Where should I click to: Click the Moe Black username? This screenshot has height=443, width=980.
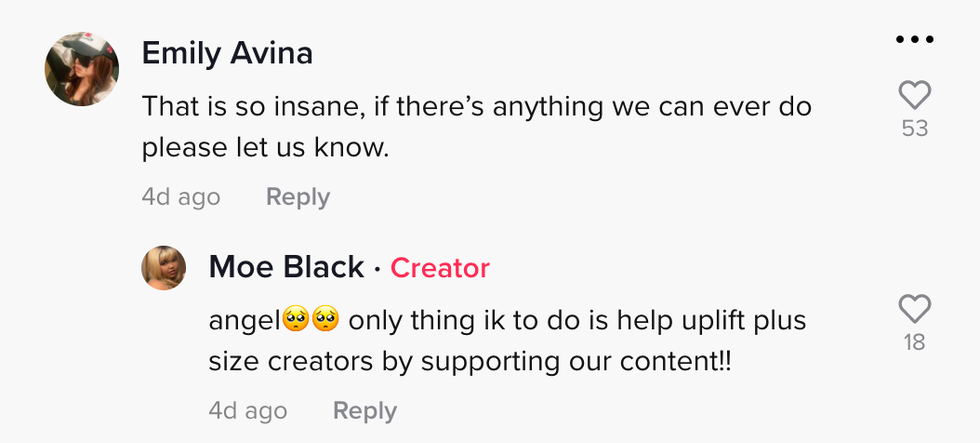[x=286, y=267]
